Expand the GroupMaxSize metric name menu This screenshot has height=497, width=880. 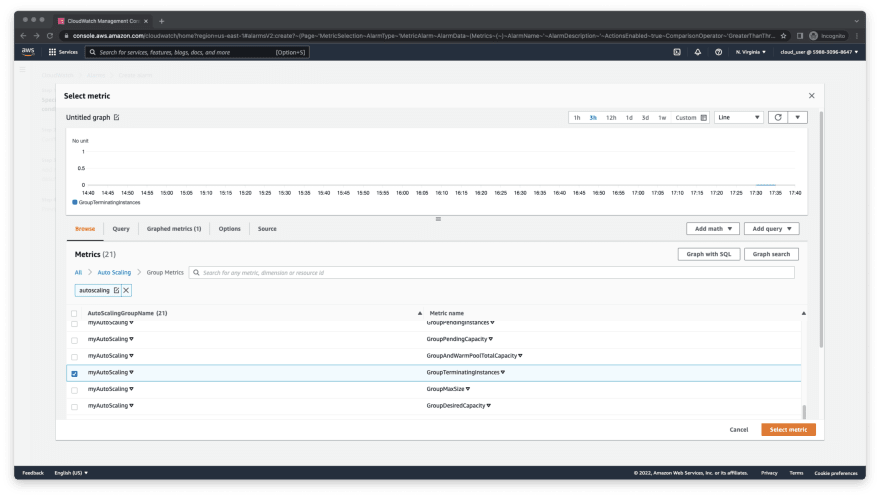point(468,389)
